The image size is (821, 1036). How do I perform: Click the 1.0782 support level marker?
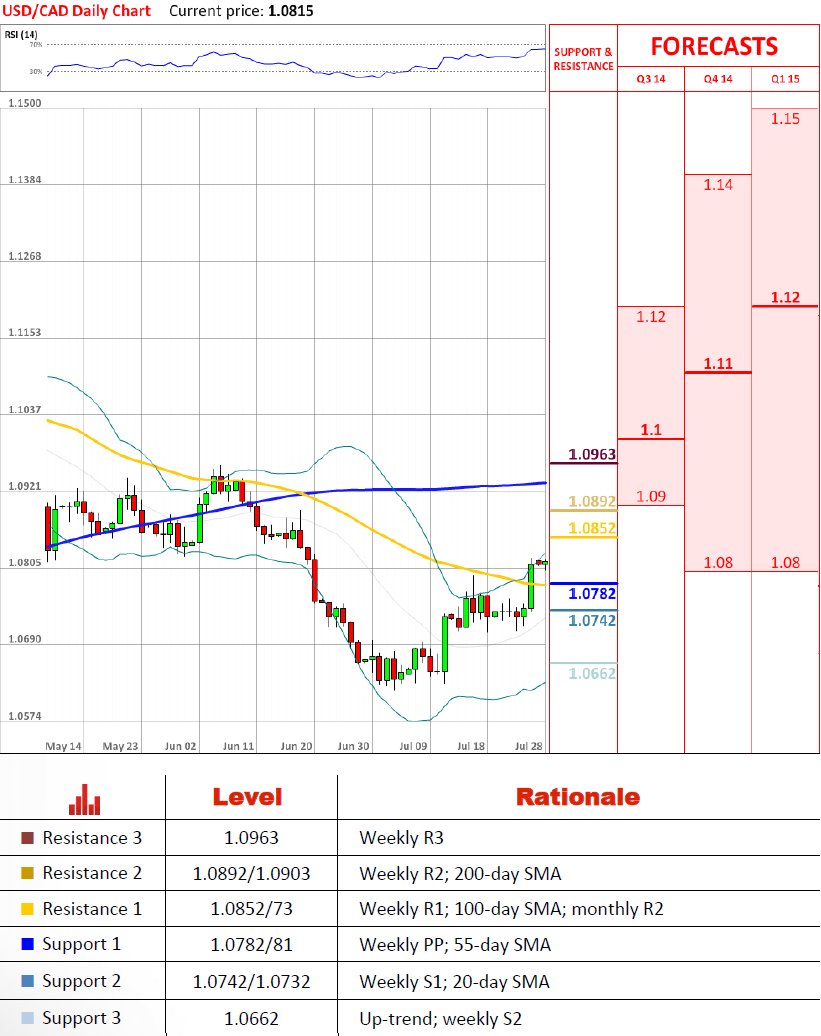pyautogui.click(x=592, y=593)
